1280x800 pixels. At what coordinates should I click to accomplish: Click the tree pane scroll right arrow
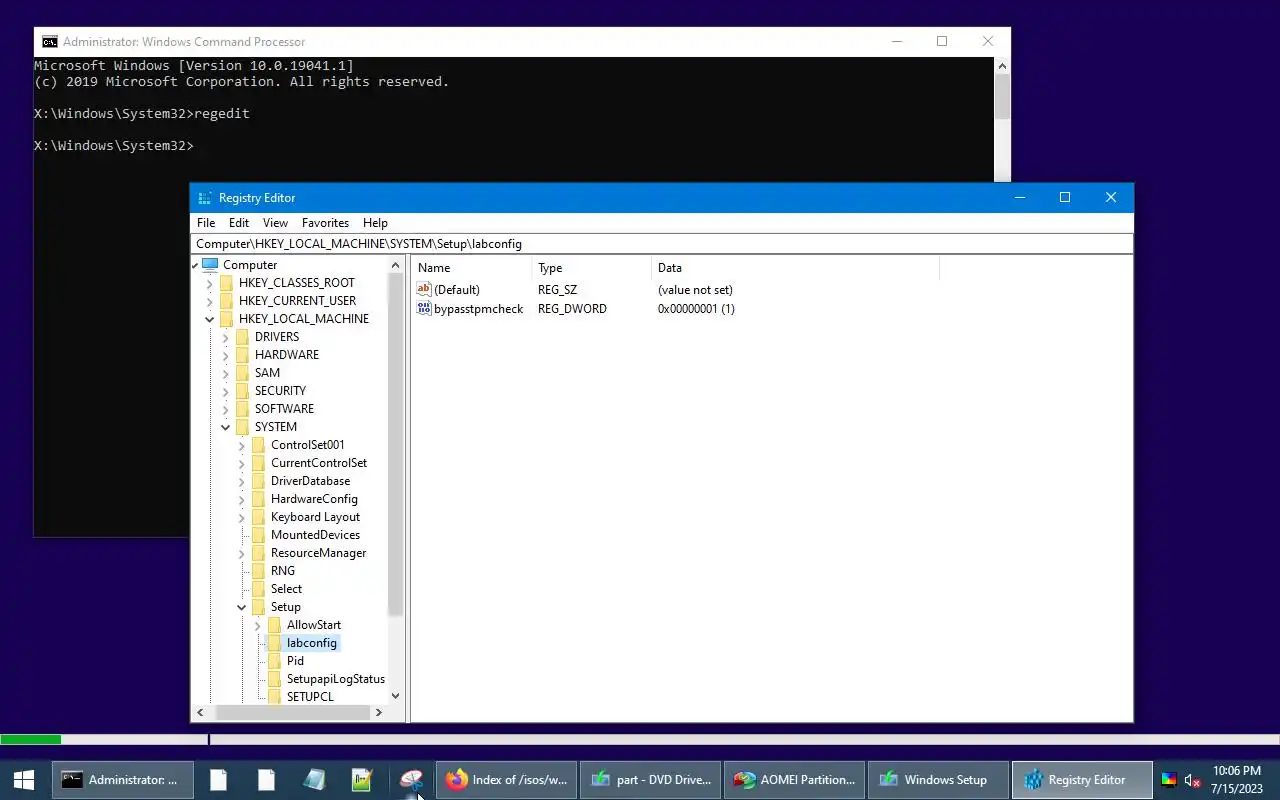pyautogui.click(x=378, y=712)
